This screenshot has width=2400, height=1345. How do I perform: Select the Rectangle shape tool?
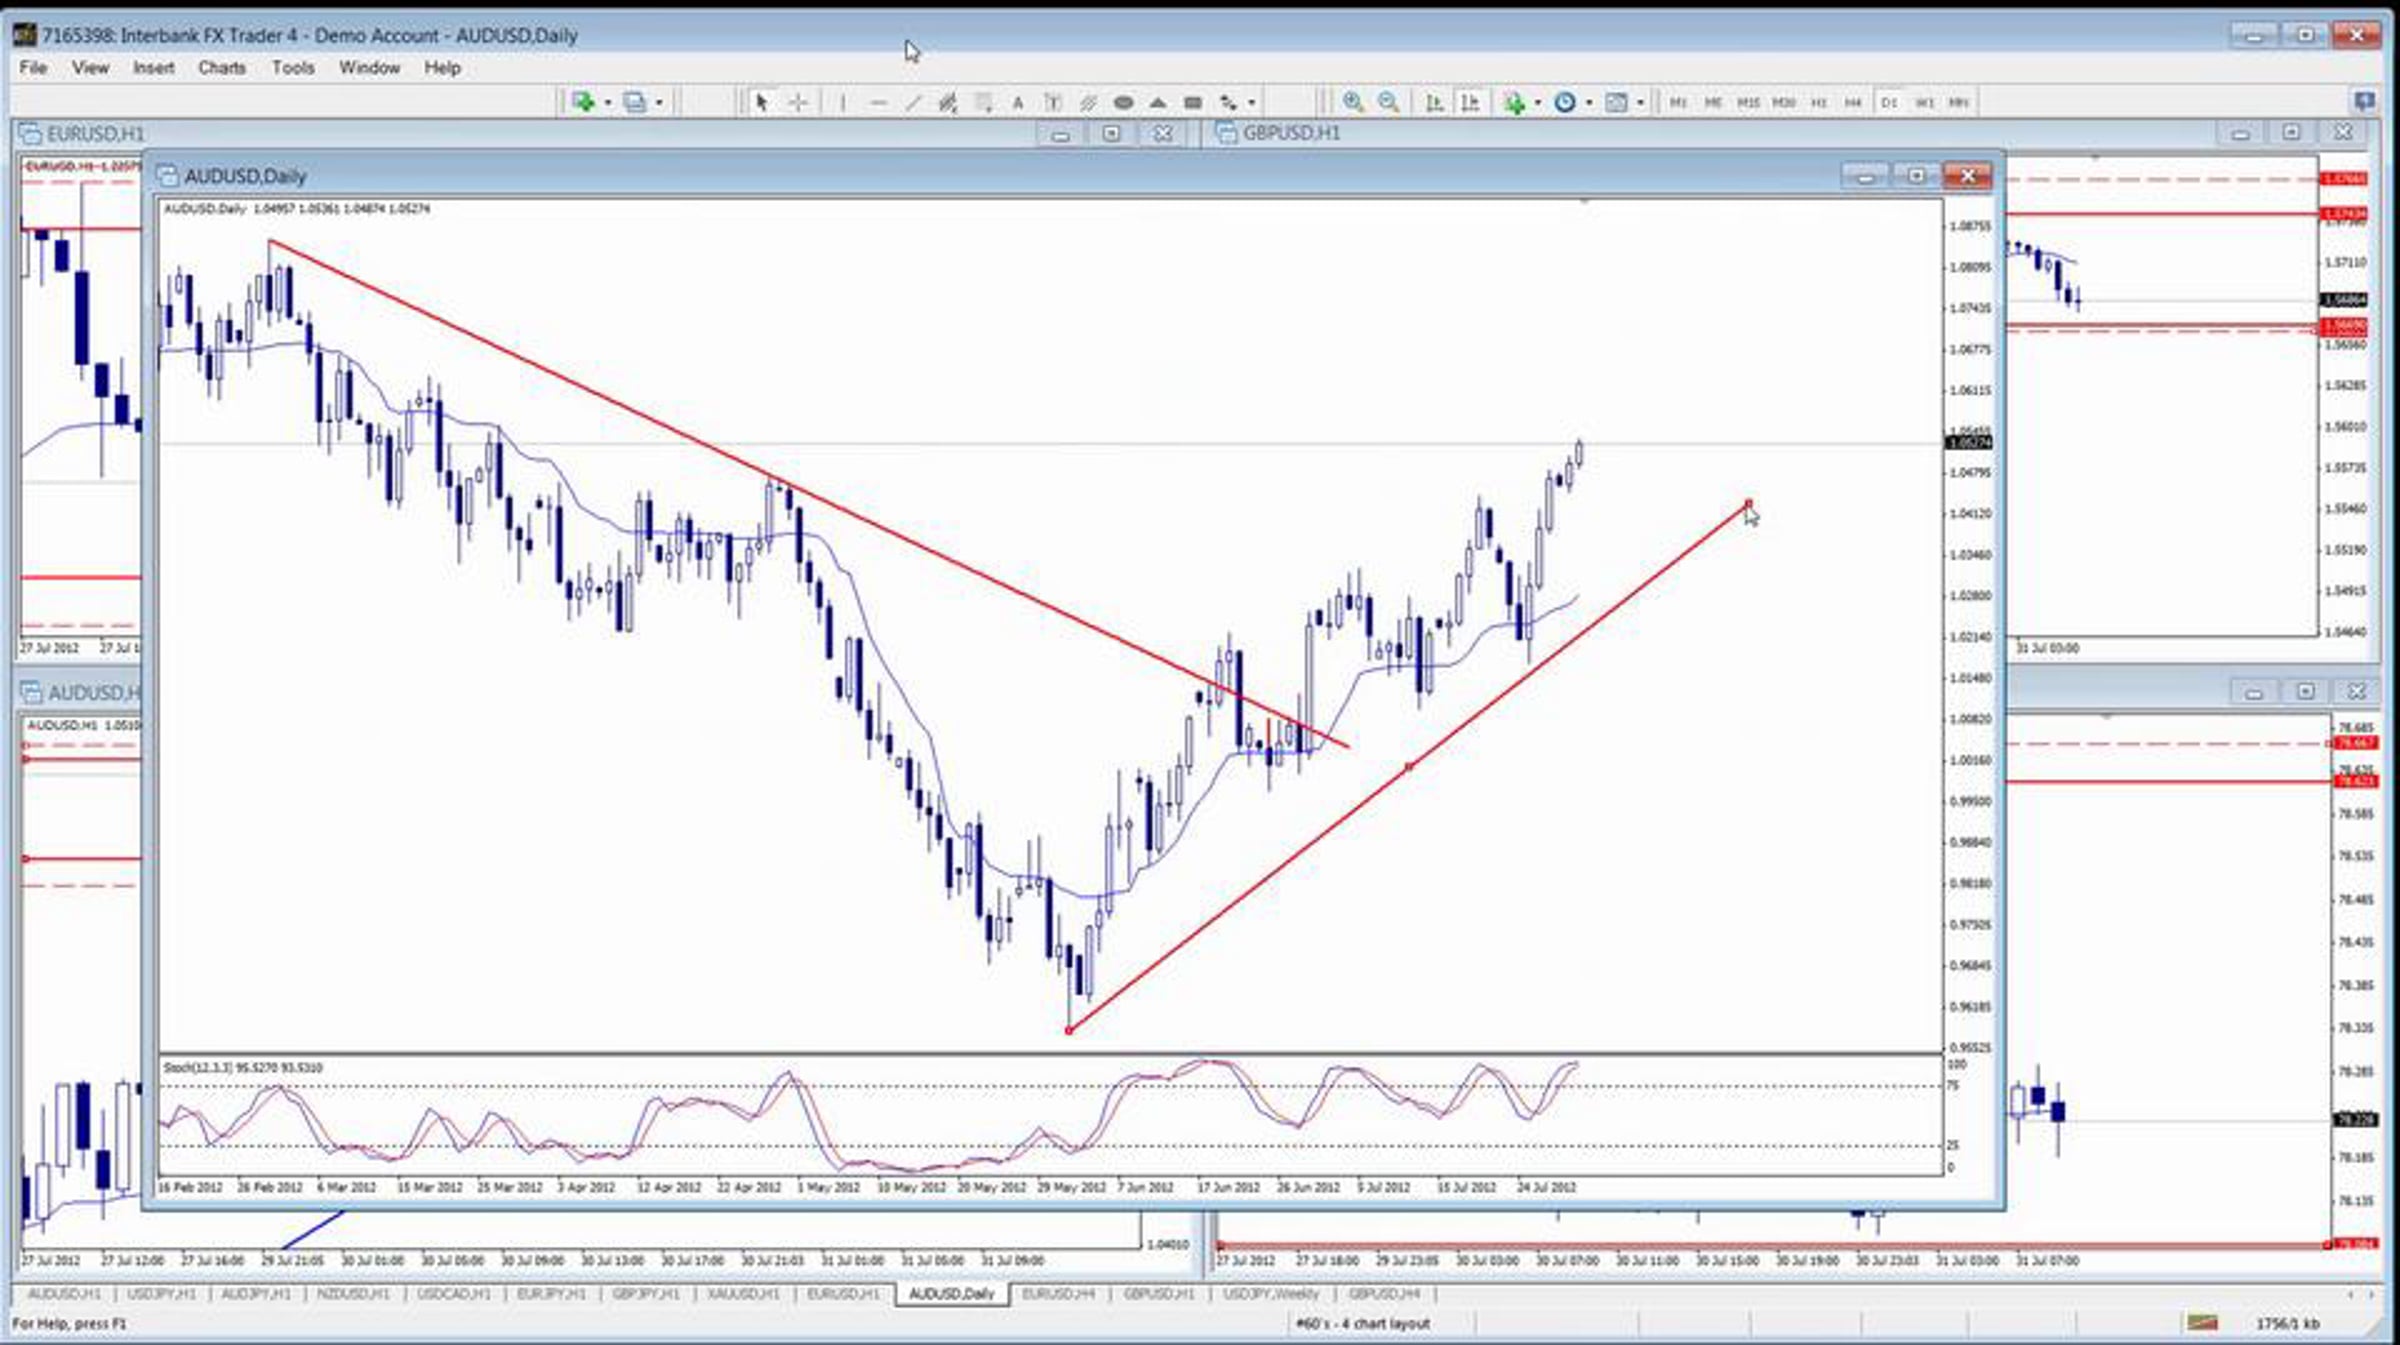(x=1193, y=102)
